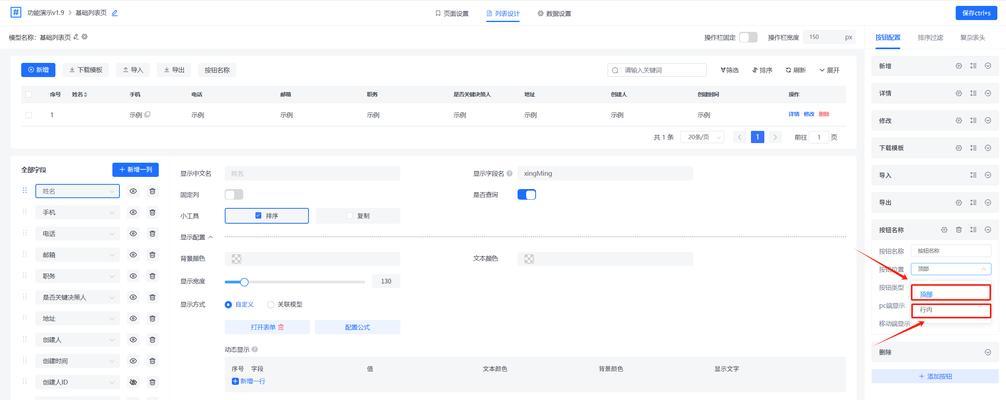The height and width of the screenshot is (400, 1006).
Task: Choose 顶部 in the position dropdown list
Action: (x=951, y=293)
